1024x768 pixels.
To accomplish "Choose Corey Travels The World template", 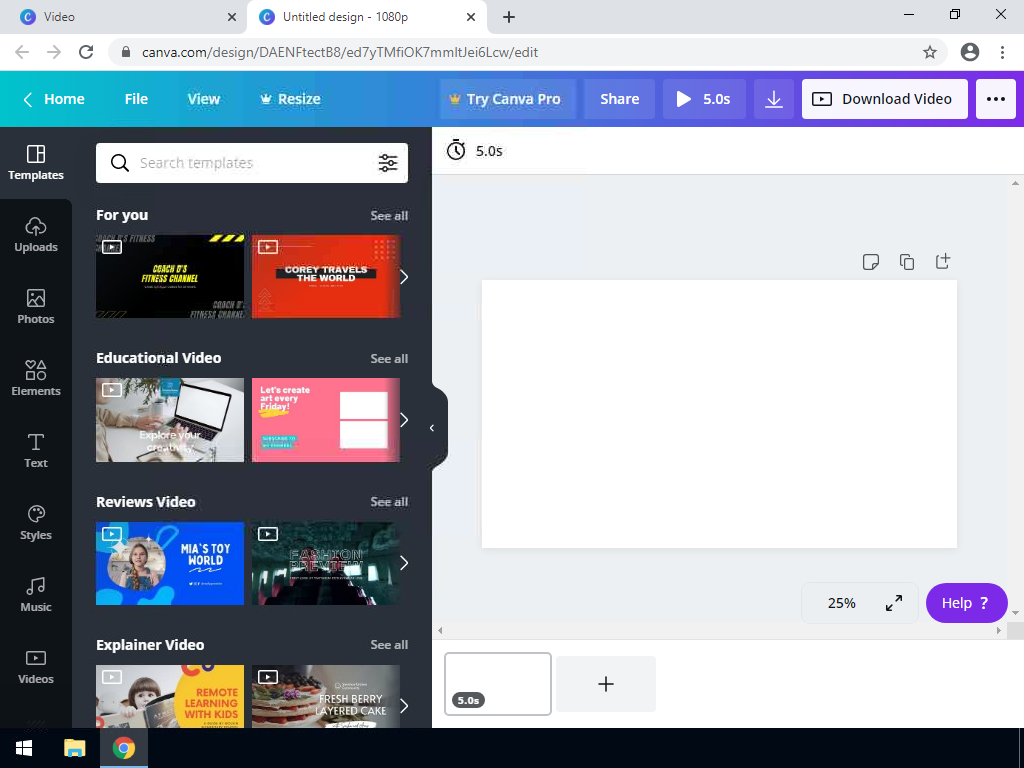I will tap(326, 276).
